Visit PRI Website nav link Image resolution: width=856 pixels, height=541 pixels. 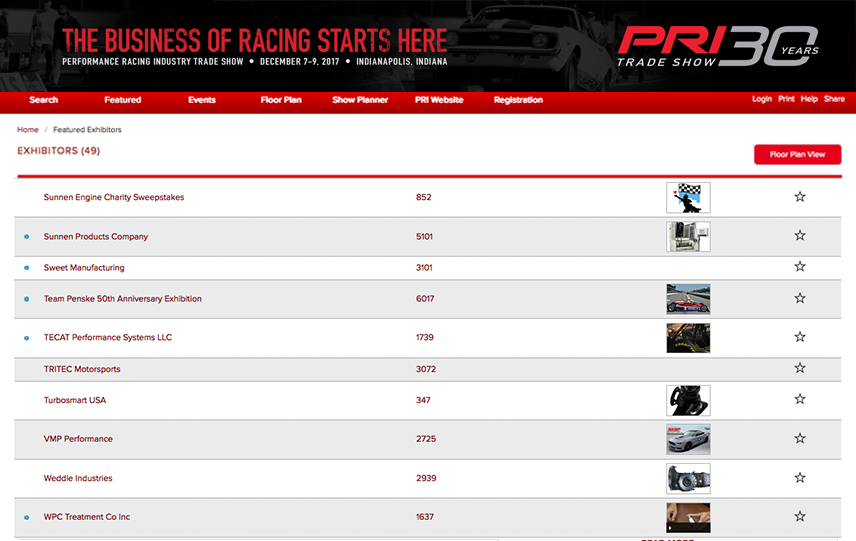click(x=439, y=100)
